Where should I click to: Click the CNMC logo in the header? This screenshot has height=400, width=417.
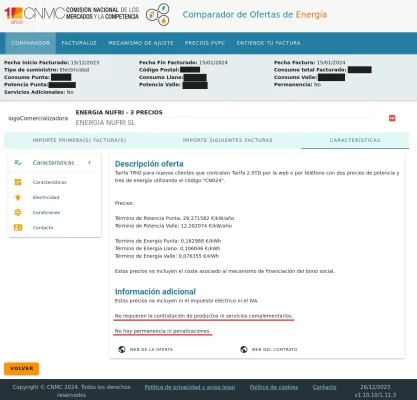point(71,14)
